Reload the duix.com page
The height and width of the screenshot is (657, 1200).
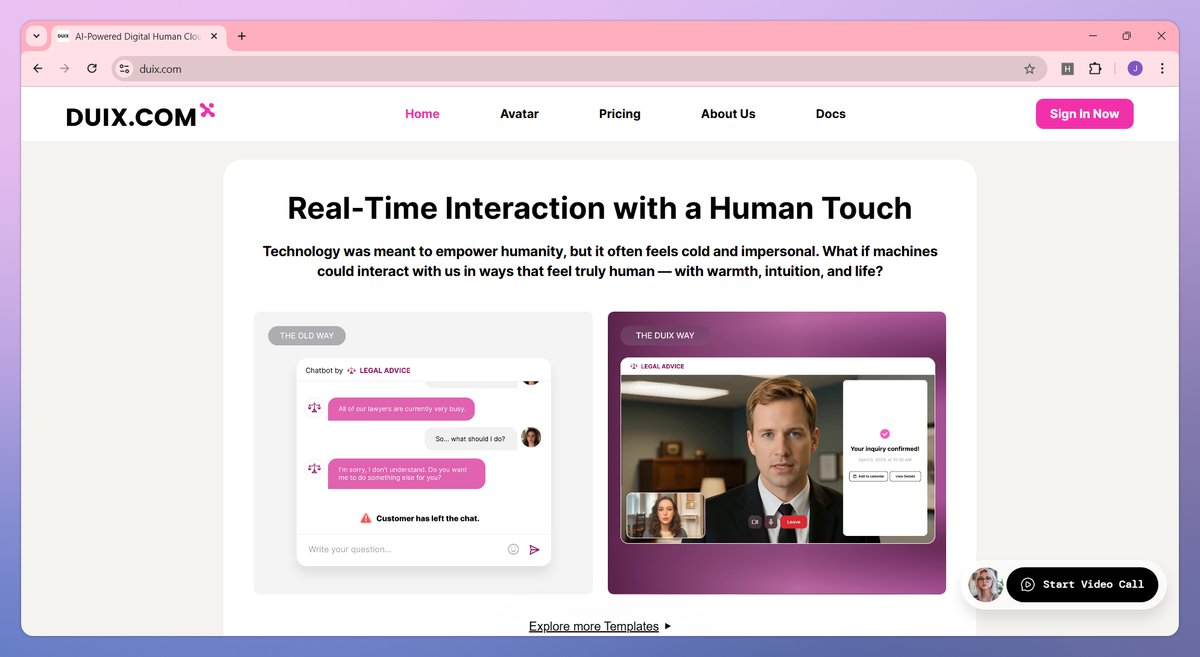click(92, 69)
